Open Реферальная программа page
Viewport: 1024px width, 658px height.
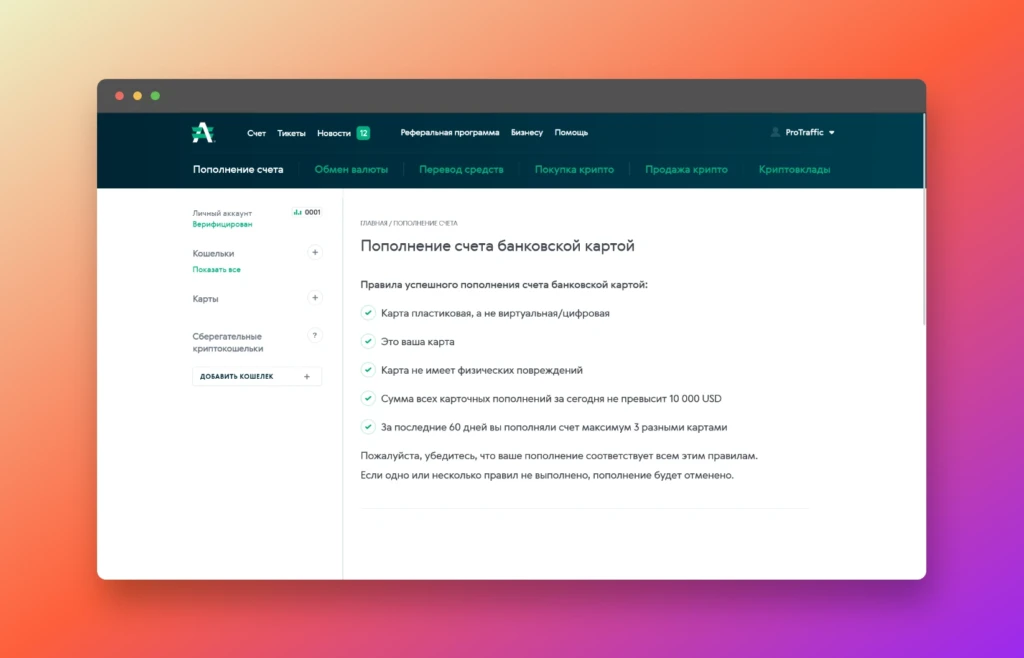pyautogui.click(x=450, y=133)
